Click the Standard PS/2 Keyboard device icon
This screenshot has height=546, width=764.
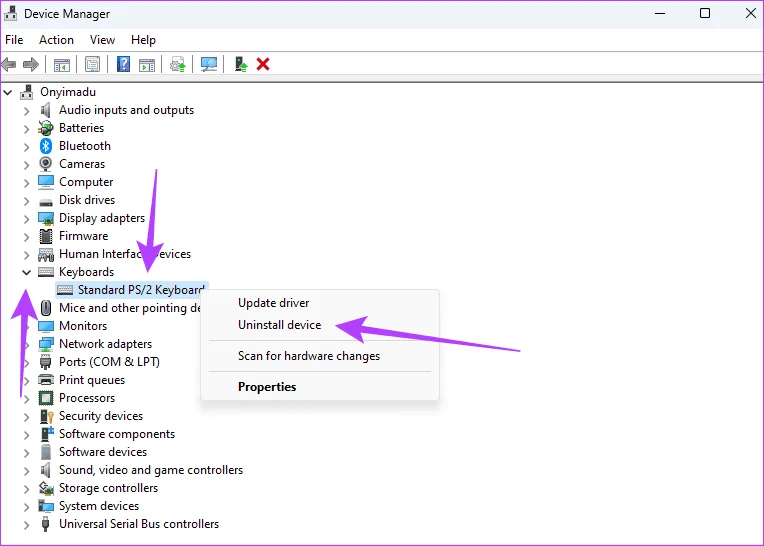coord(65,290)
